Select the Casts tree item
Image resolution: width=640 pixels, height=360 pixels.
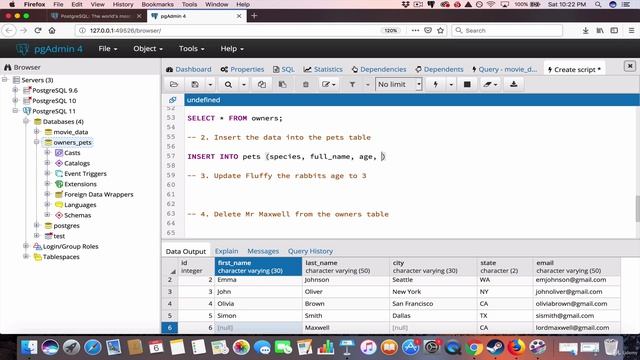(72, 153)
